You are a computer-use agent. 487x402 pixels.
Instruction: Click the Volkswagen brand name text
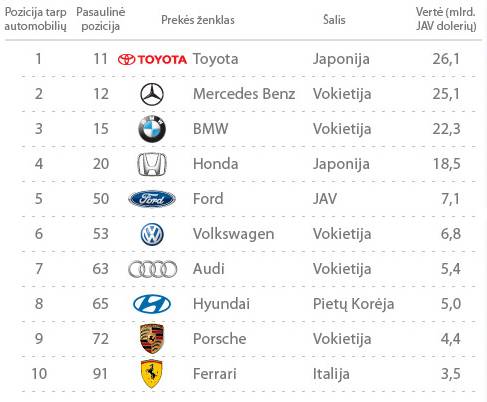click(233, 234)
